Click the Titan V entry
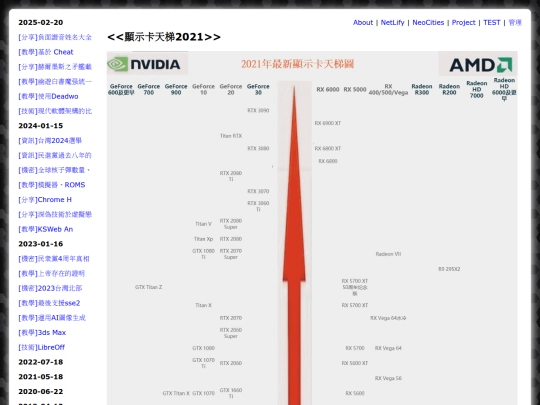Viewport: 540px width, 405px height. point(204,224)
